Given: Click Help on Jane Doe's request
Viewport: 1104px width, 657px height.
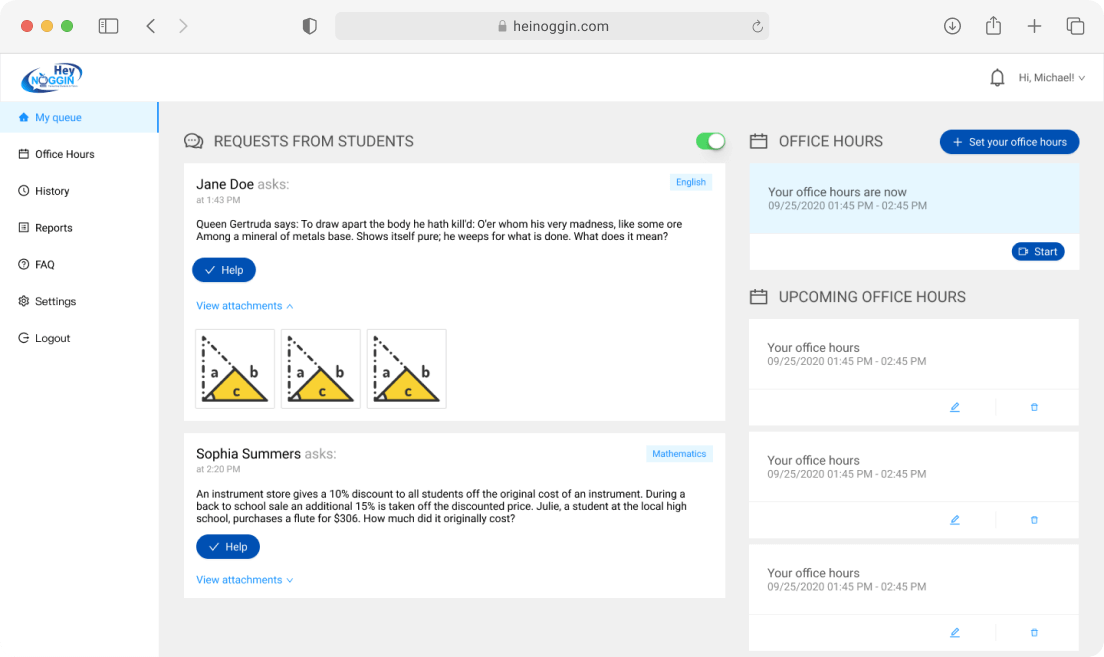Looking at the screenshot, I should [224, 270].
